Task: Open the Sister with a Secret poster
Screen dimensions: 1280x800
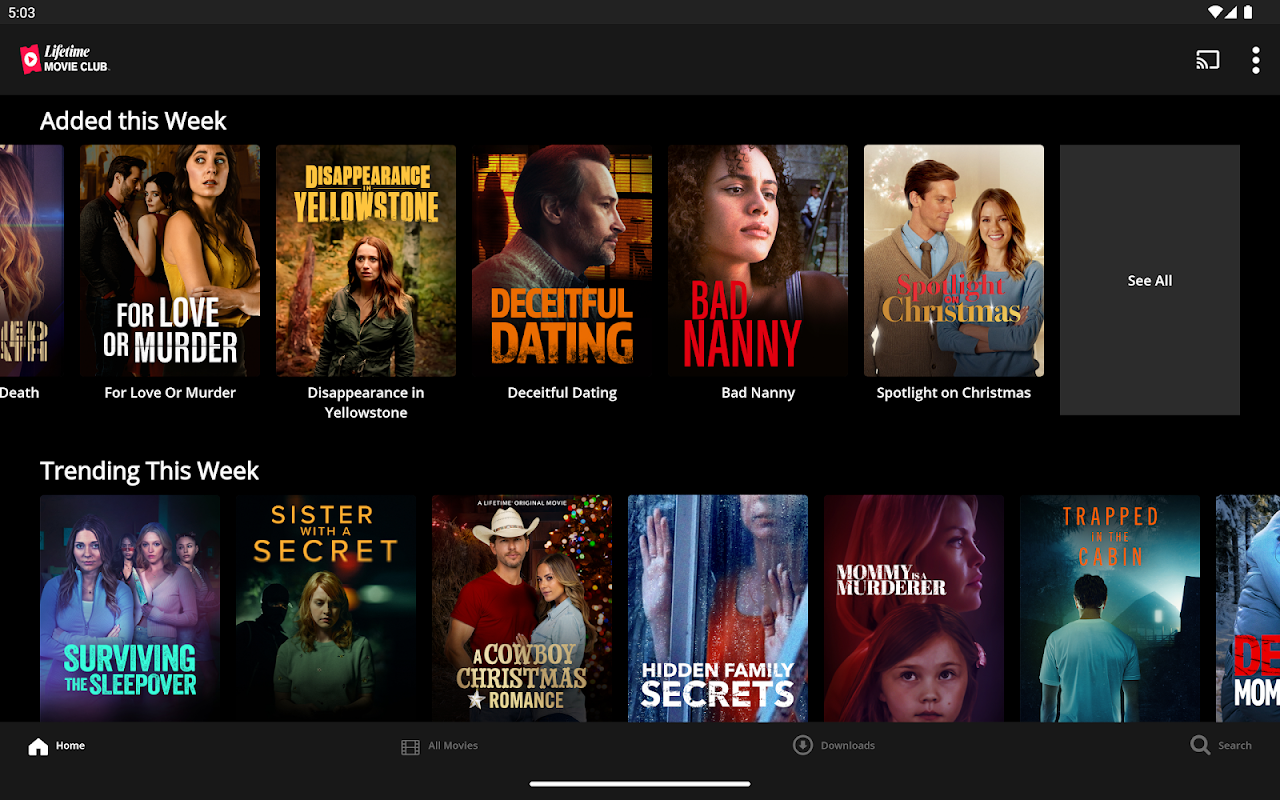Action: (x=326, y=608)
